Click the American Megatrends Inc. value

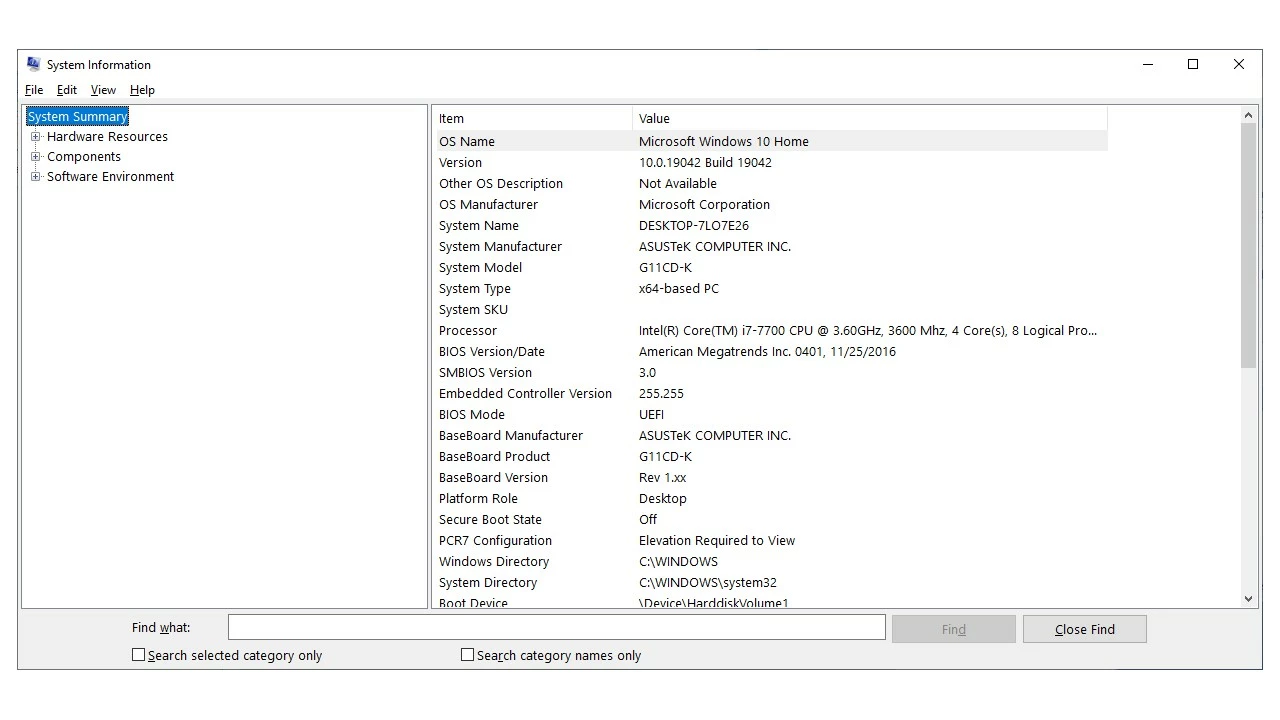(x=767, y=351)
